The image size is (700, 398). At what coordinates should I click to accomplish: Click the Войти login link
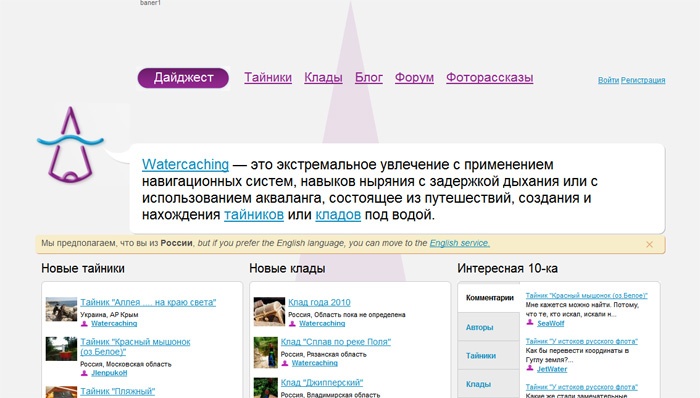click(x=608, y=80)
